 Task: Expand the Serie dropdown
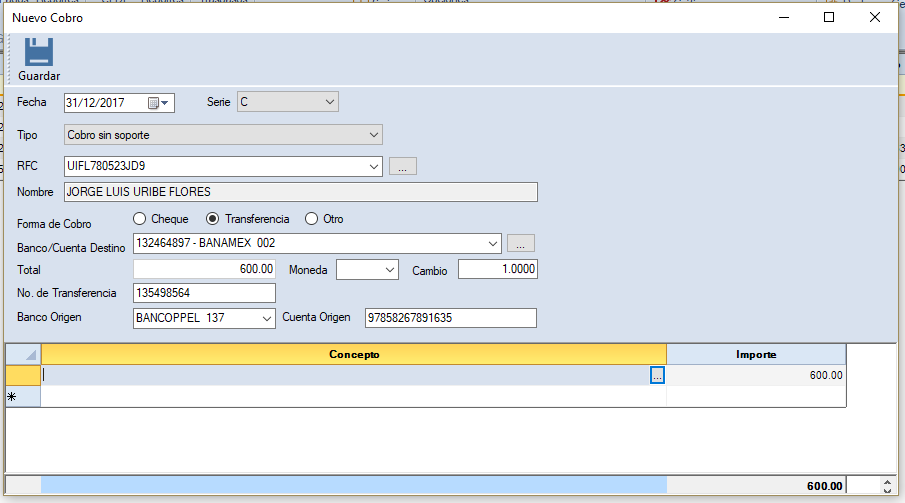(330, 102)
